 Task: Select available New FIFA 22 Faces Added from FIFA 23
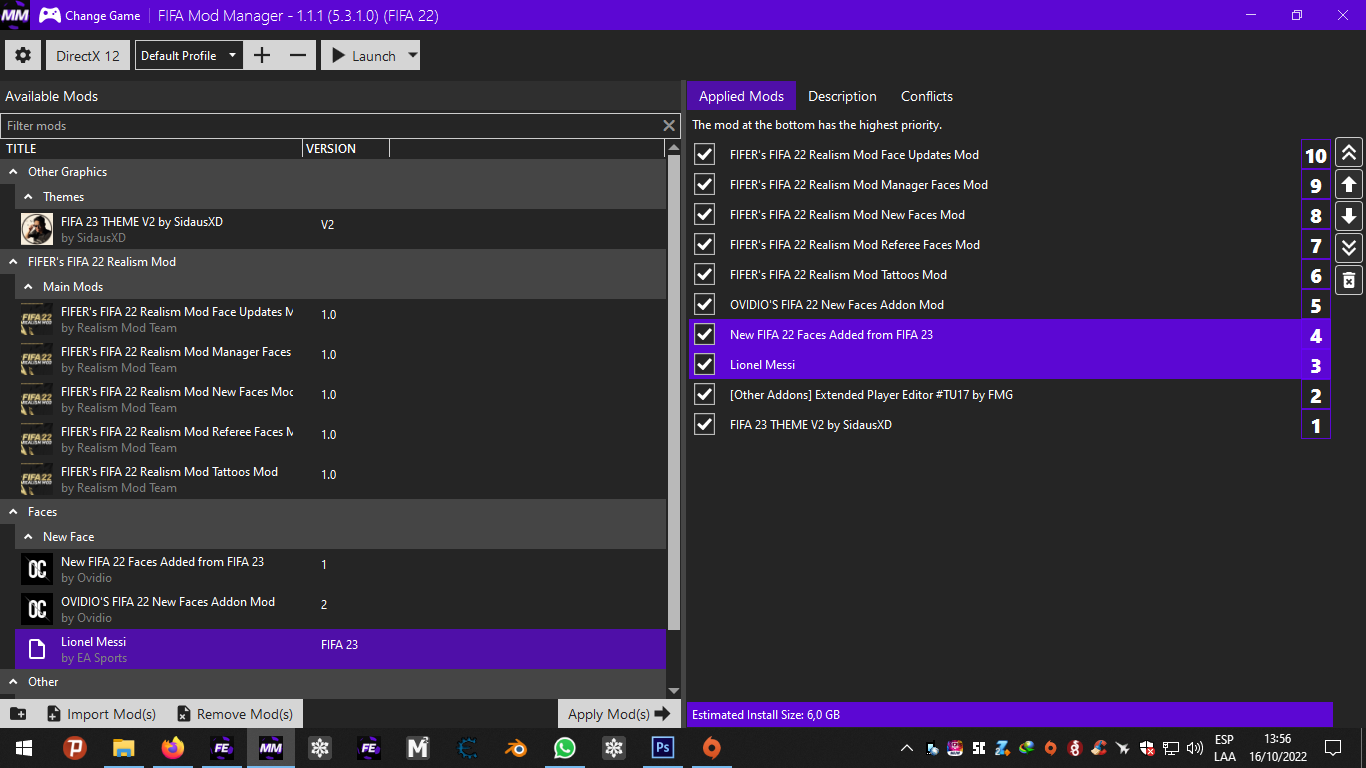click(x=340, y=569)
